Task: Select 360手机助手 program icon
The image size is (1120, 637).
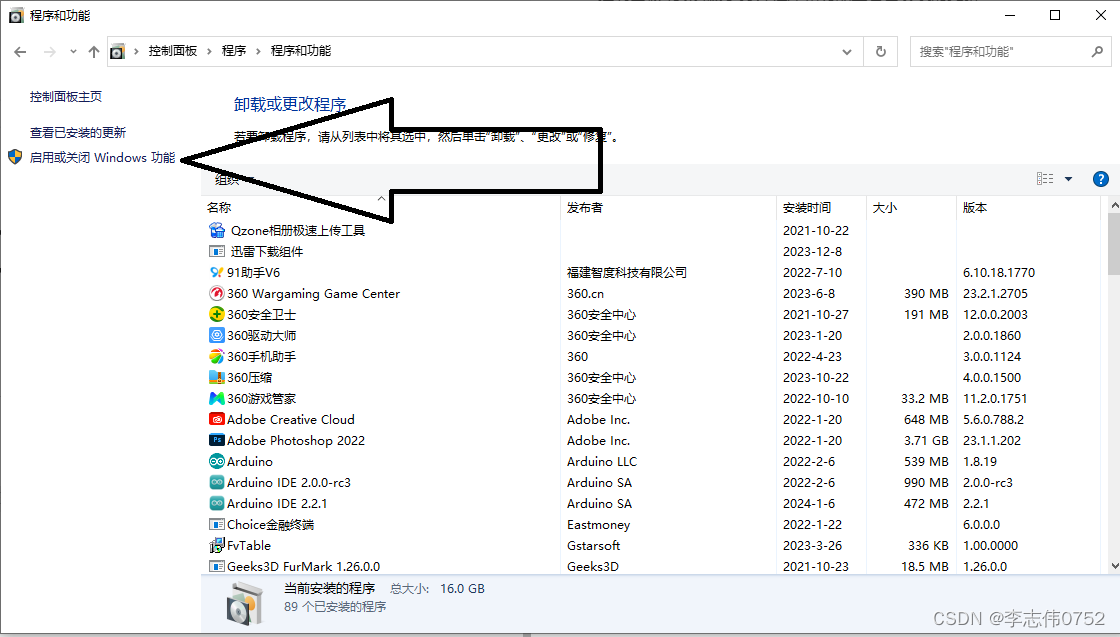Action: pos(216,356)
